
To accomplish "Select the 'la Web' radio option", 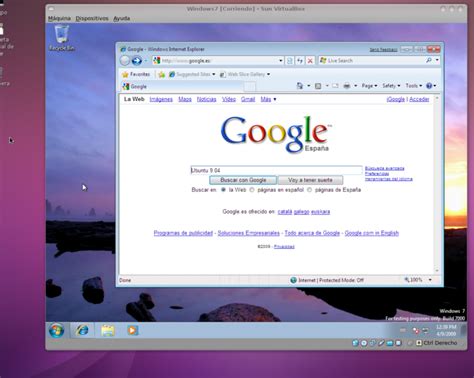I will pyautogui.click(x=223, y=190).
